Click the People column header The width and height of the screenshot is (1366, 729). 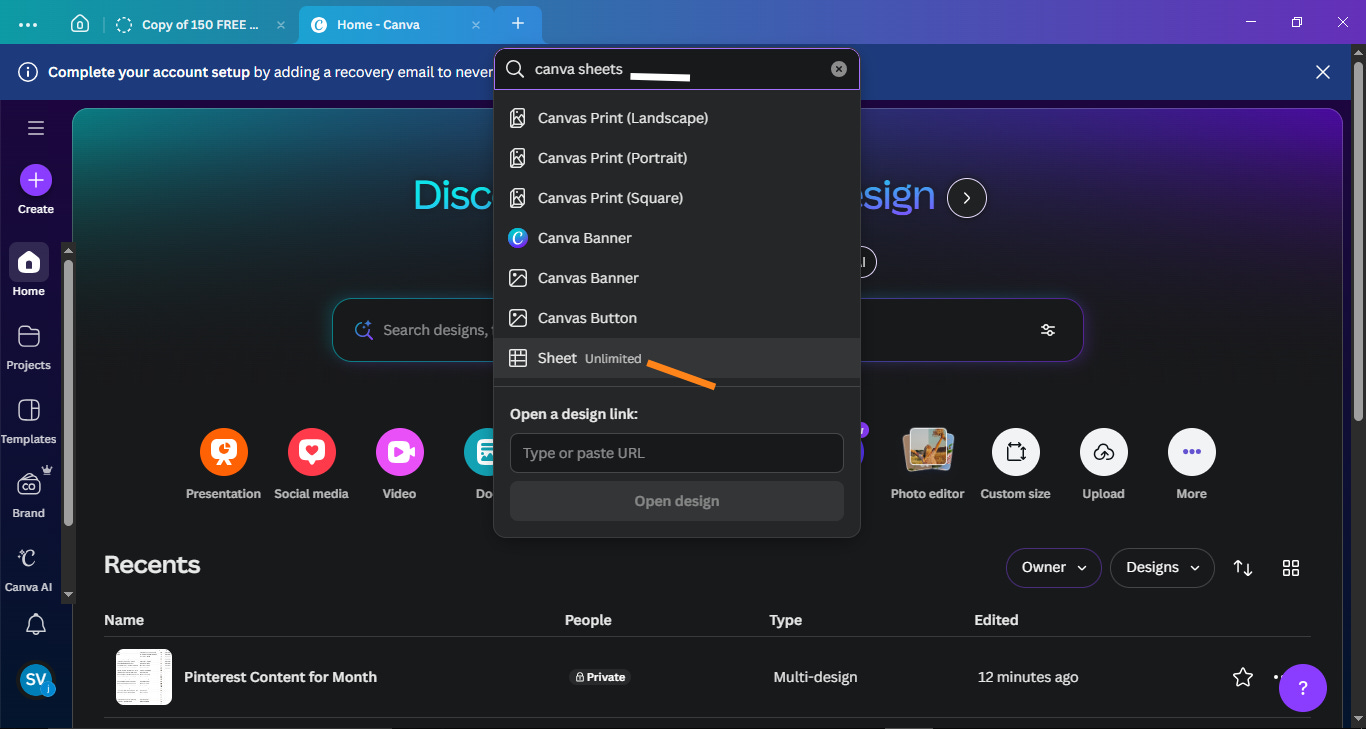tap(588, 620)
